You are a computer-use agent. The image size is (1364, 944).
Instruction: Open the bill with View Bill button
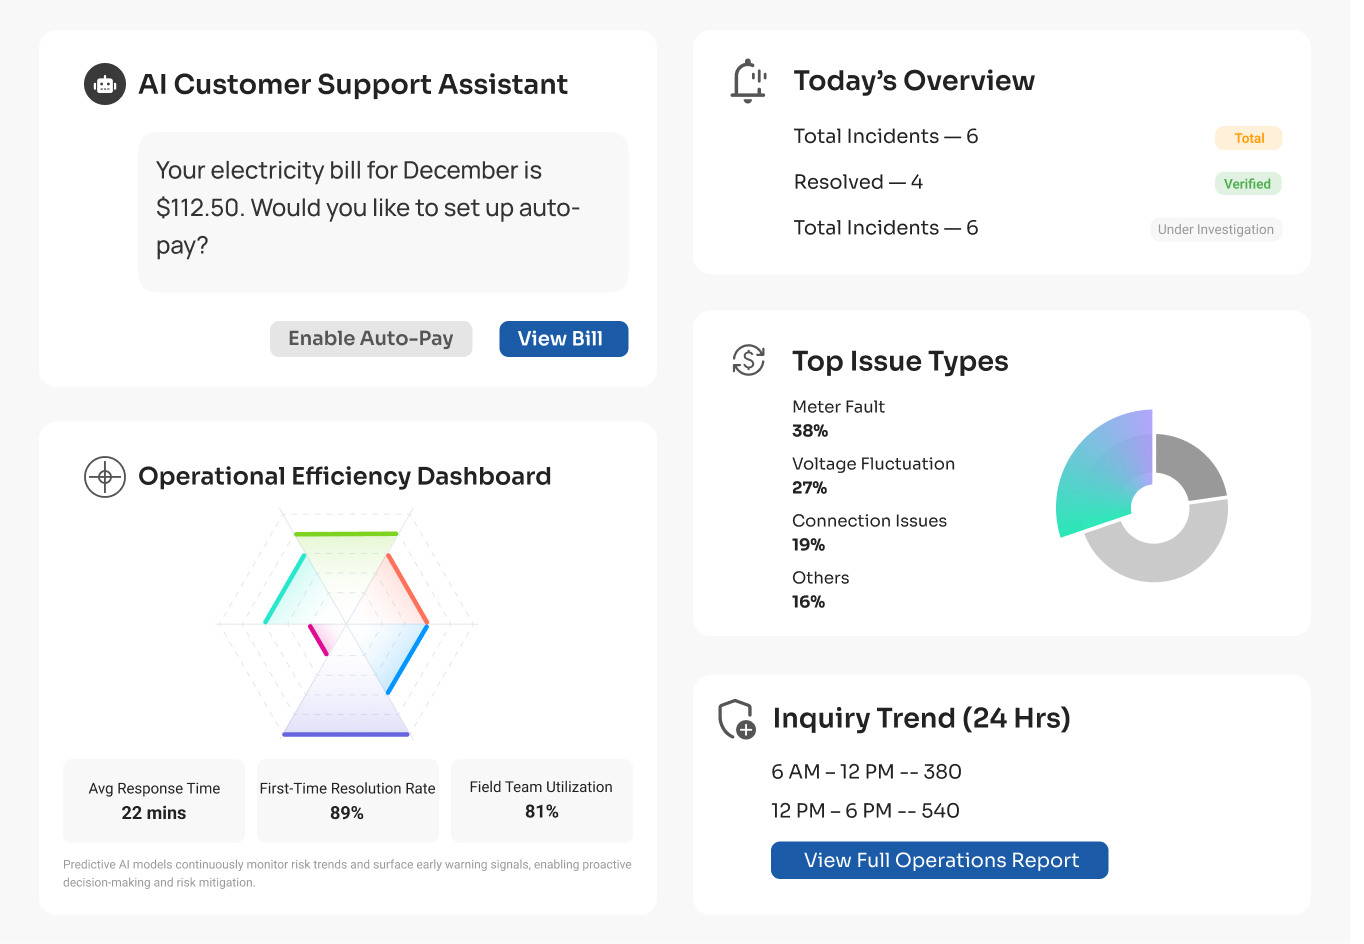tap(563, 339)
